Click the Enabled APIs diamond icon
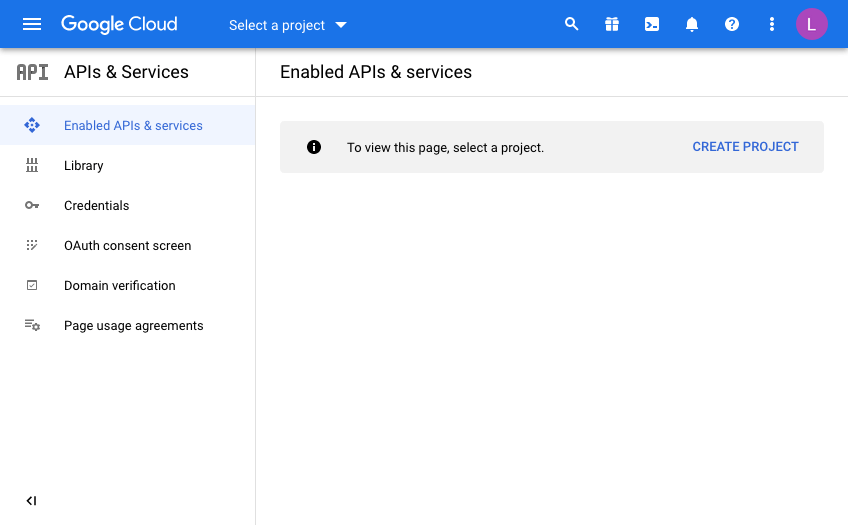 pyautogui.click(x=32, y=125)
